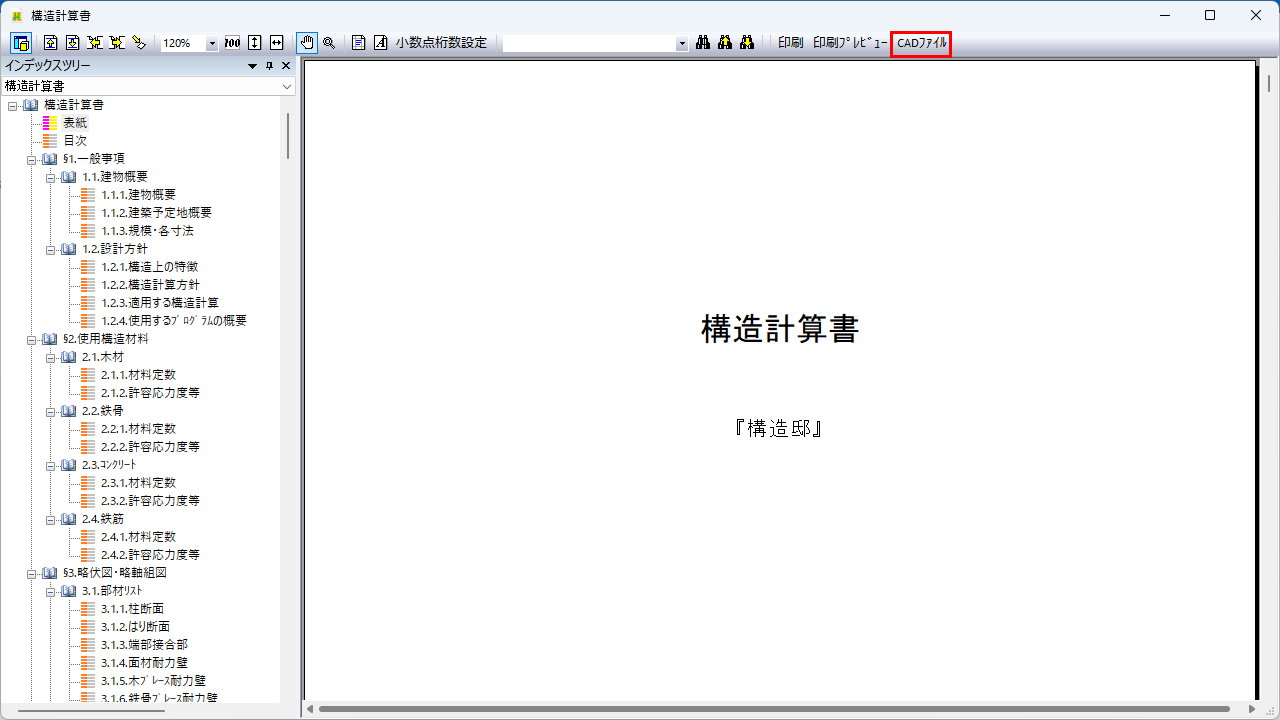Pin the インデックスツリー panel
The image size is (1280, 720).
pos(269,66)
